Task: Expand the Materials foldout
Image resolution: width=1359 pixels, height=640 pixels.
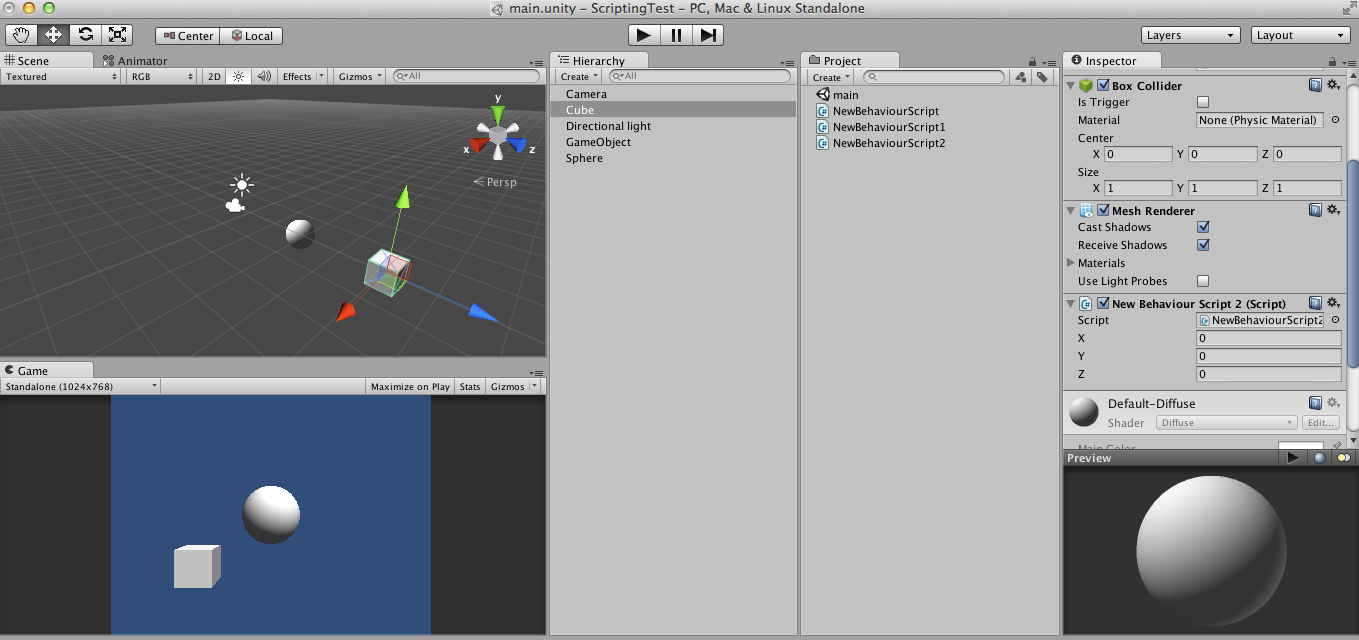Action: tap(1072, 263)
